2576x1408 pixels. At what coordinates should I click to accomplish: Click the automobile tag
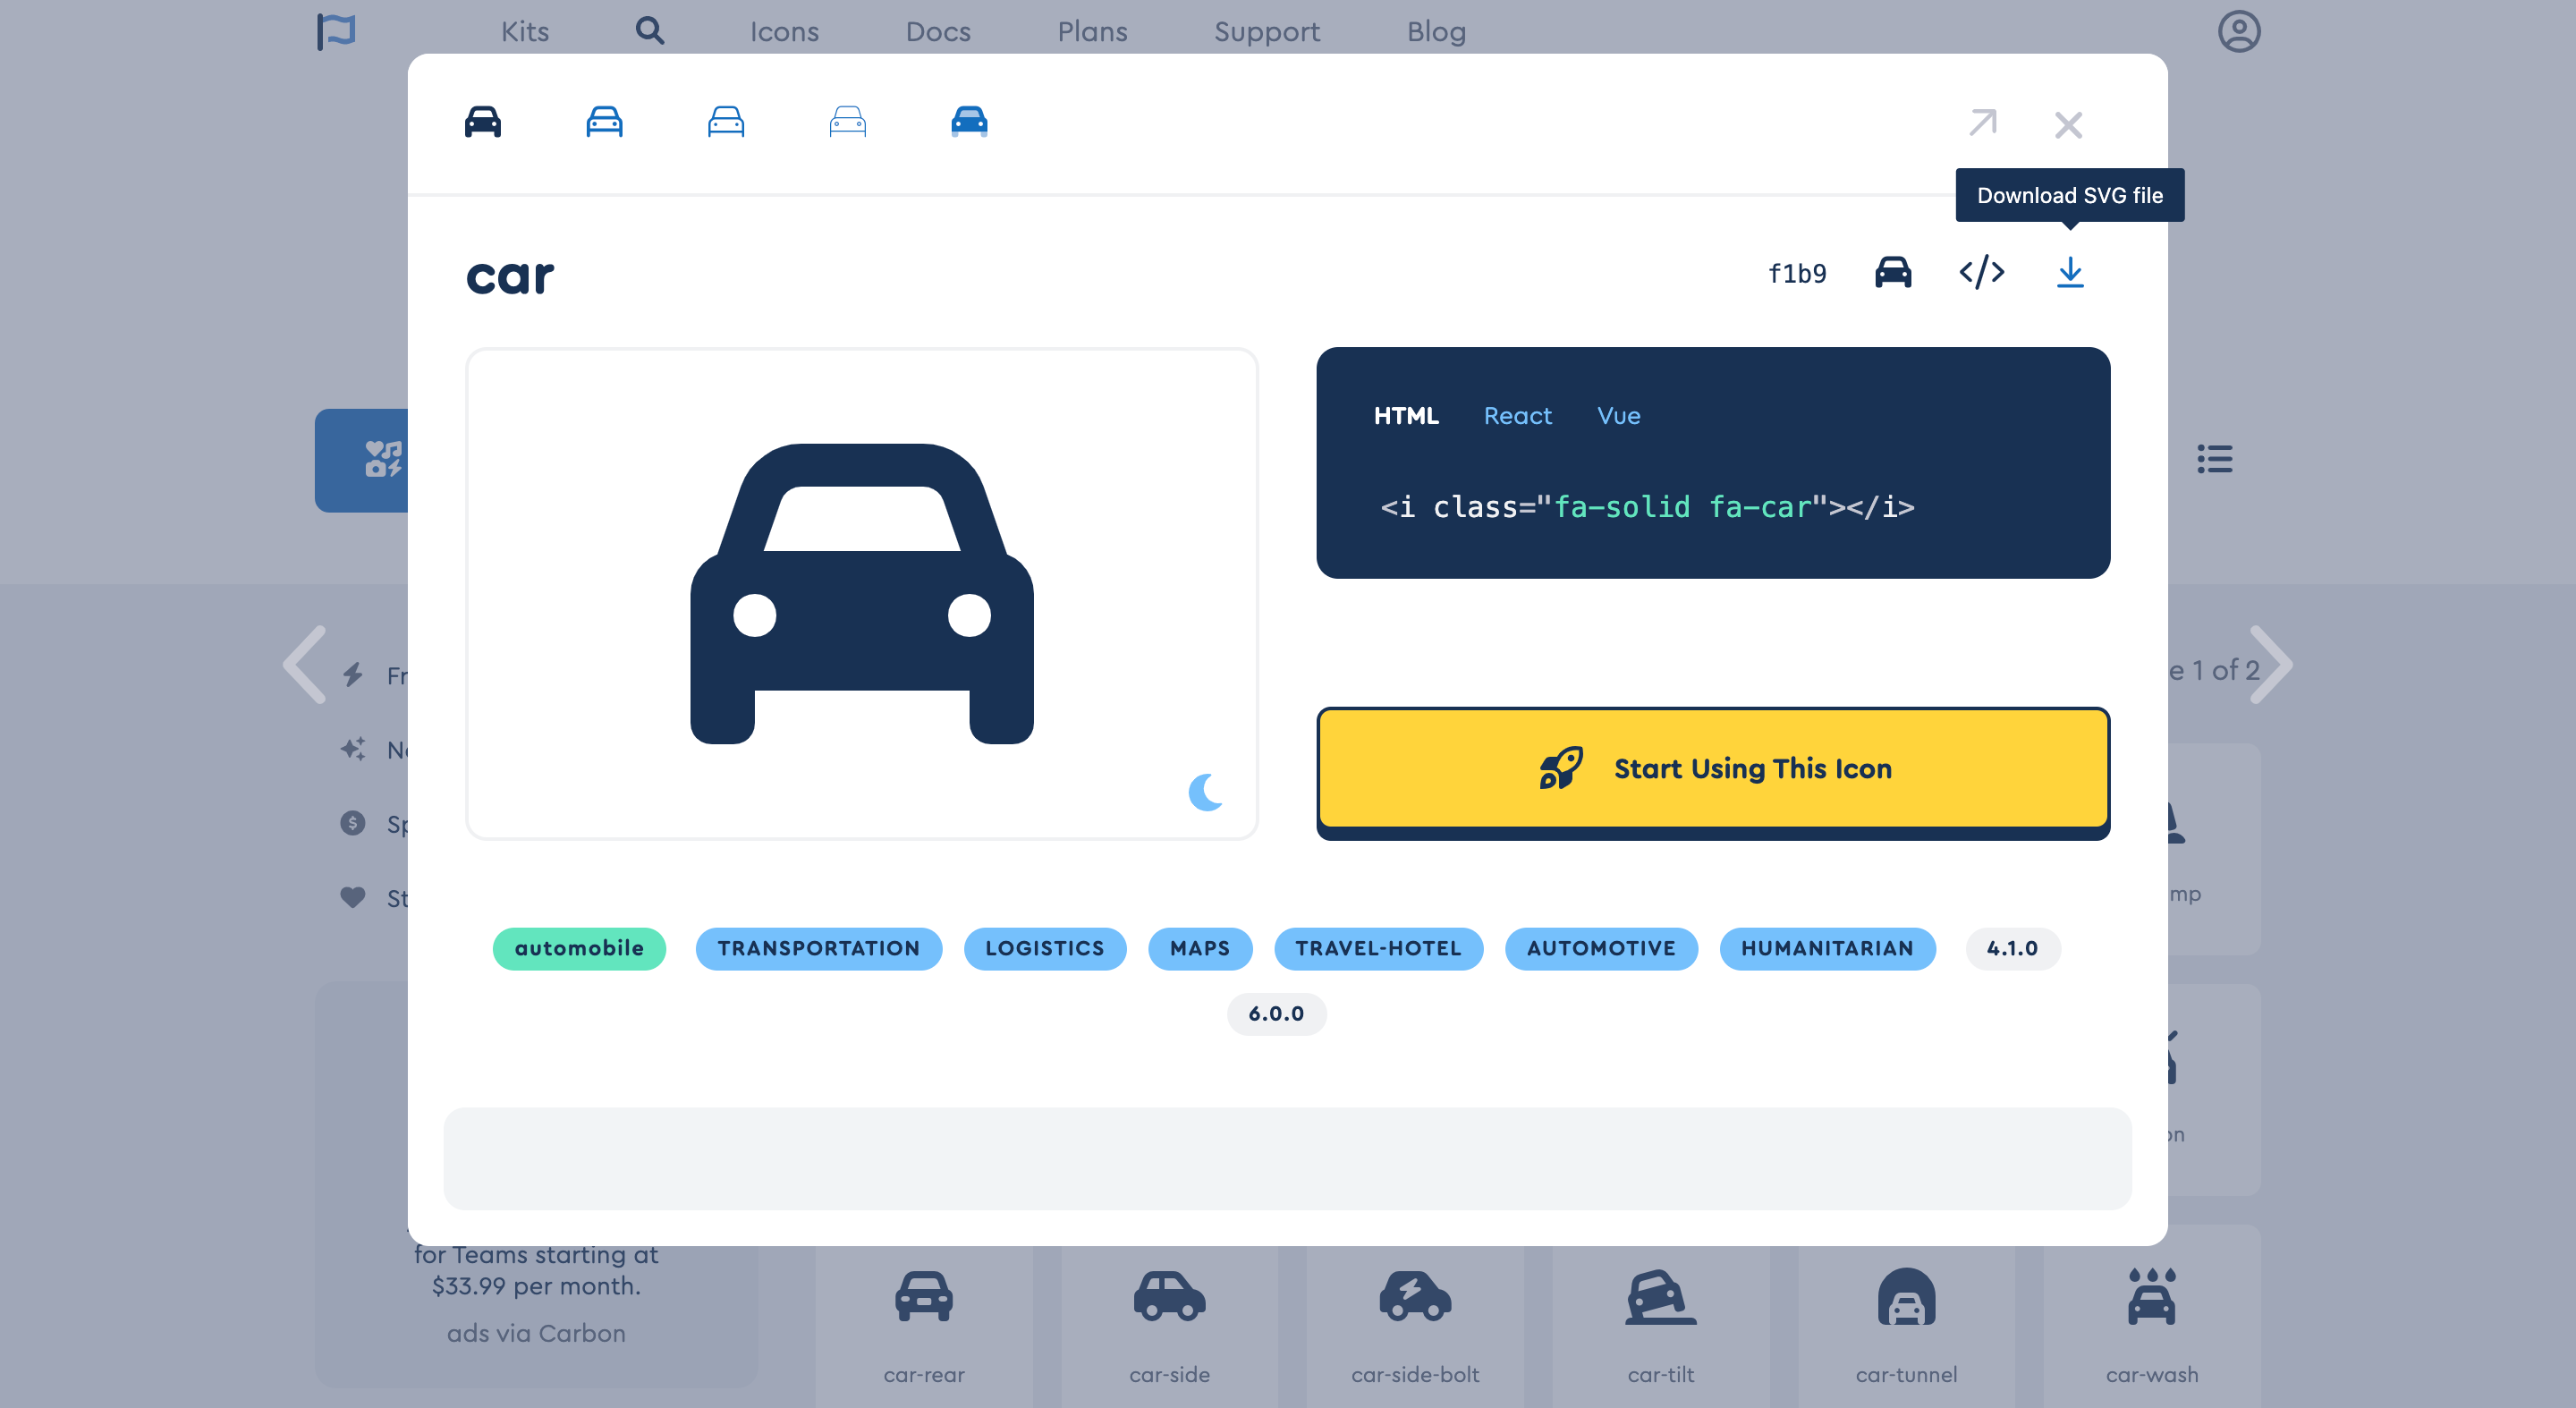(x=579, y=948)
